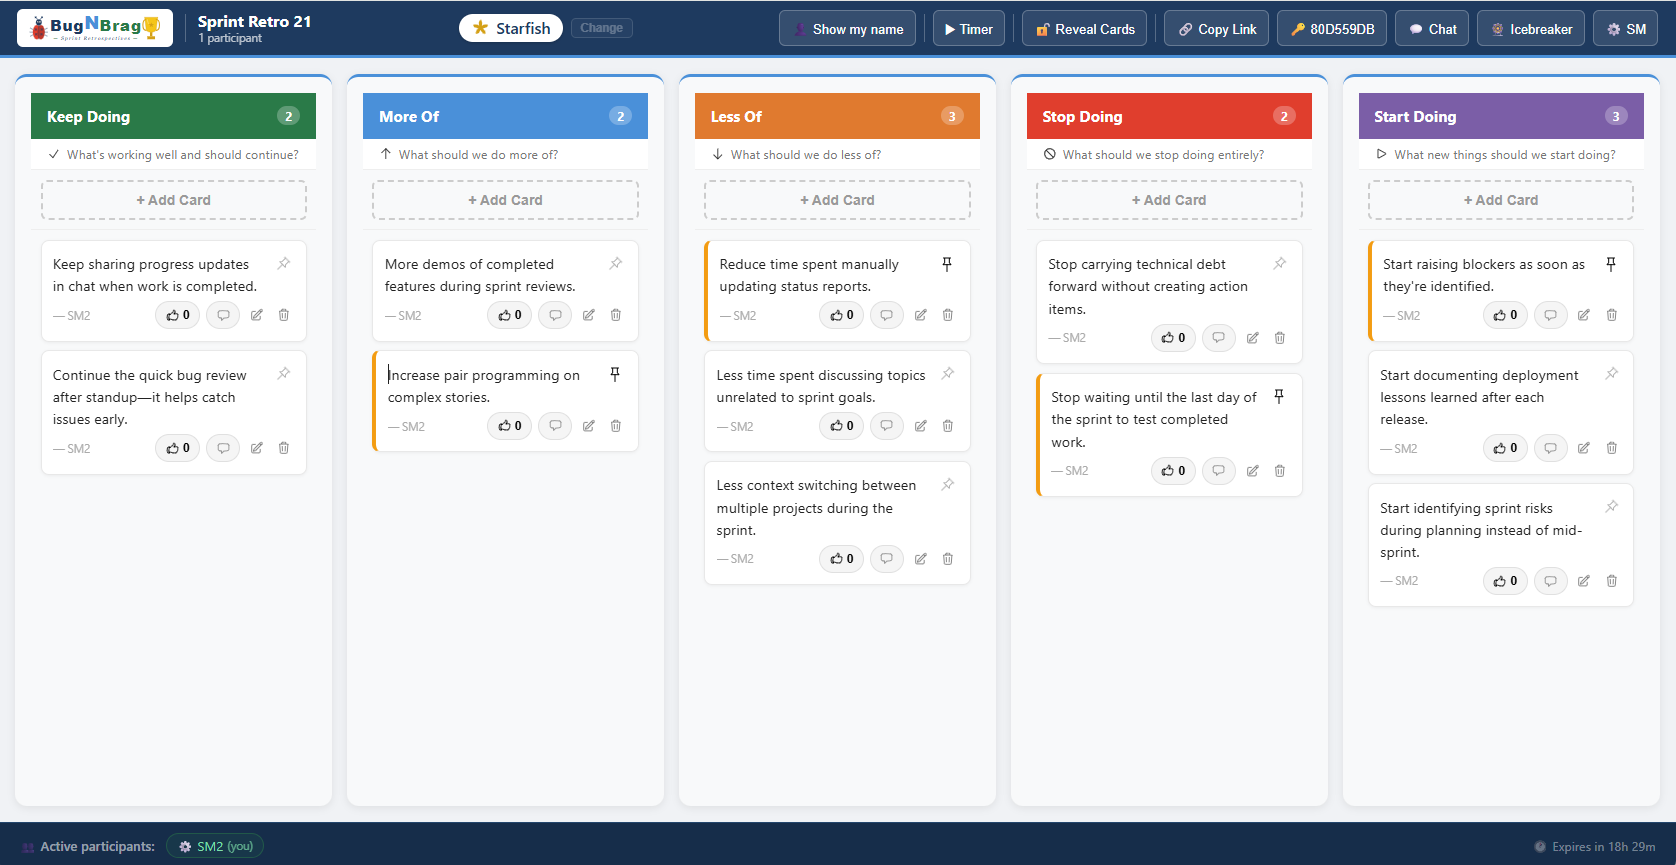1676x865 pixels.
Task: Change the Starfish retro format
Action: pyautogui.click(x=601, y=28)
